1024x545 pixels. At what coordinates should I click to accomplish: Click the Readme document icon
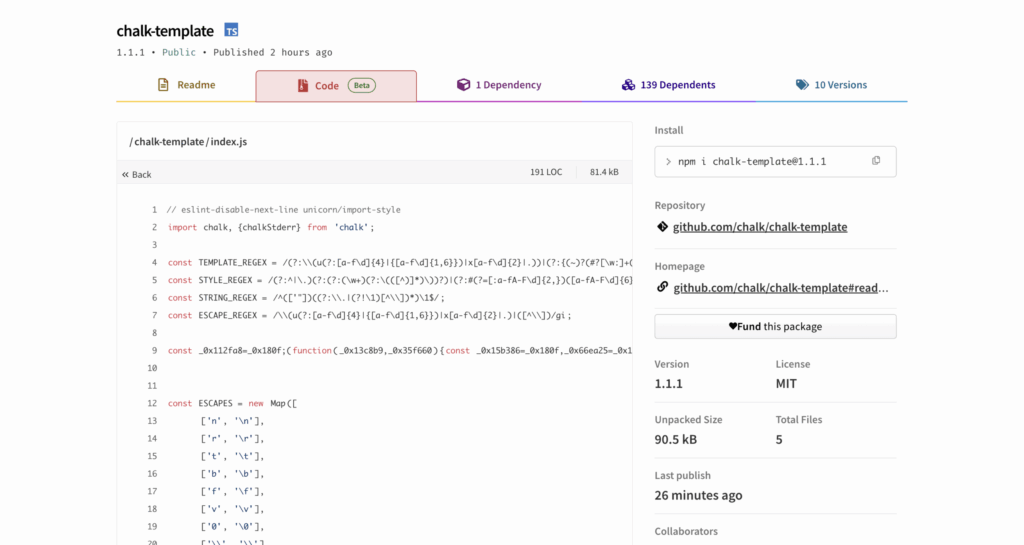tap(163, 85)
